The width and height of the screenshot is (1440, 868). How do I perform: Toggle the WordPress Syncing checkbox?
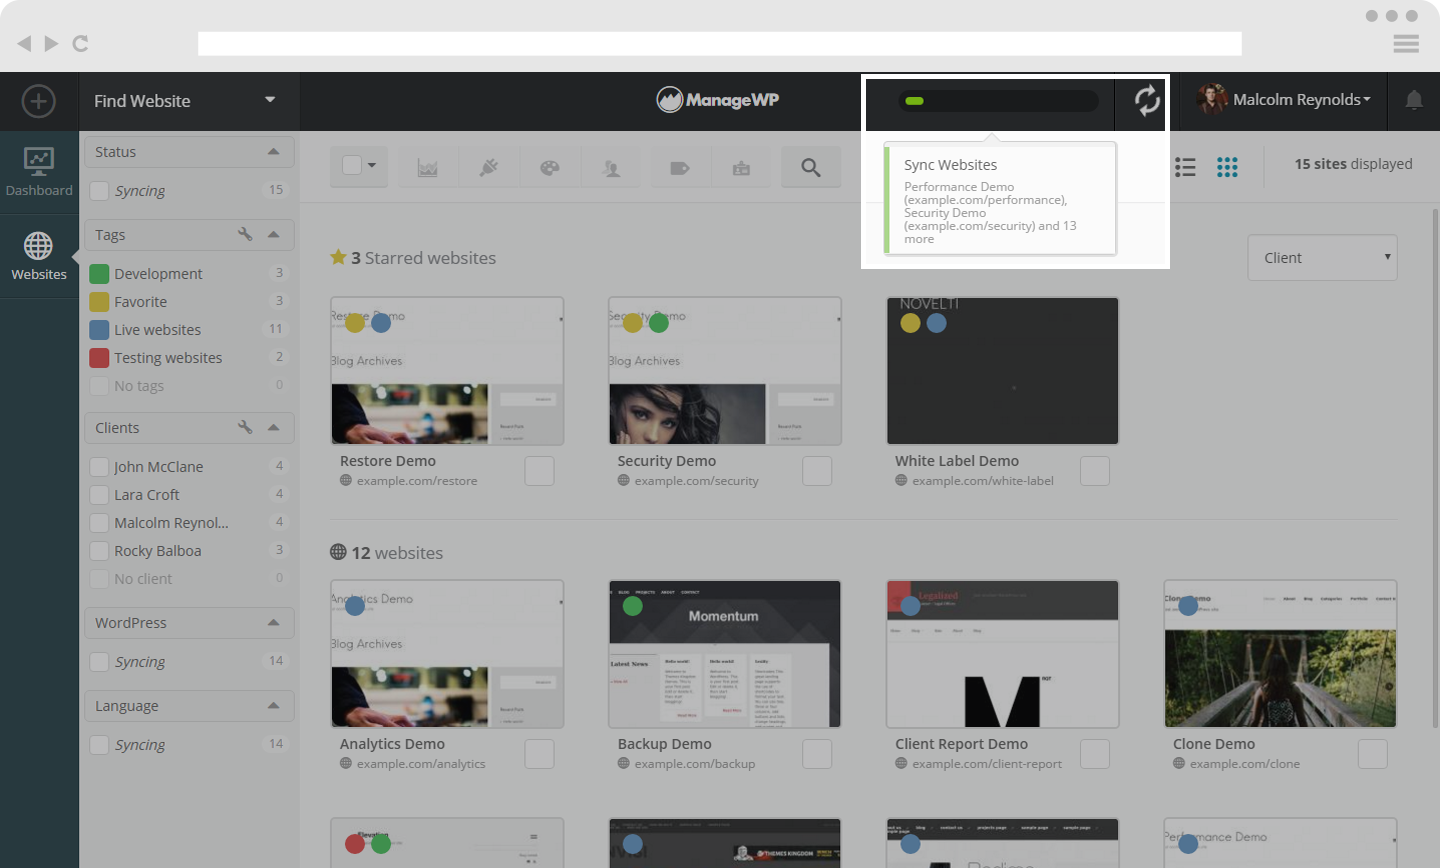[99, 661]
